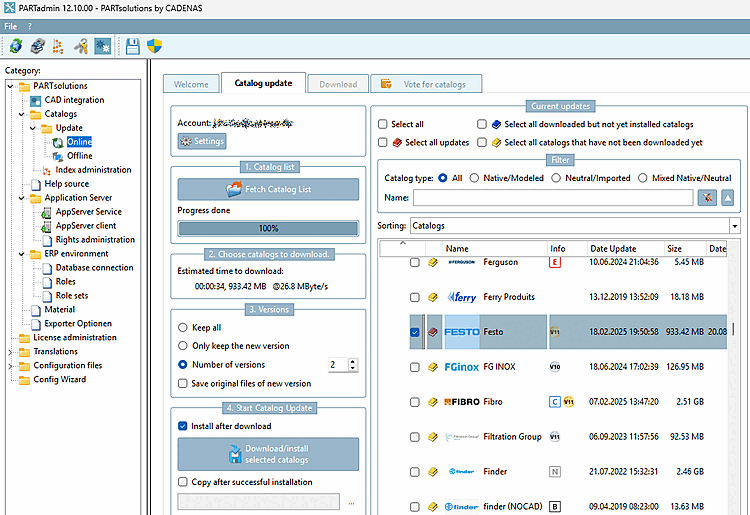Collapse the Update tree node

pos(33,128)
